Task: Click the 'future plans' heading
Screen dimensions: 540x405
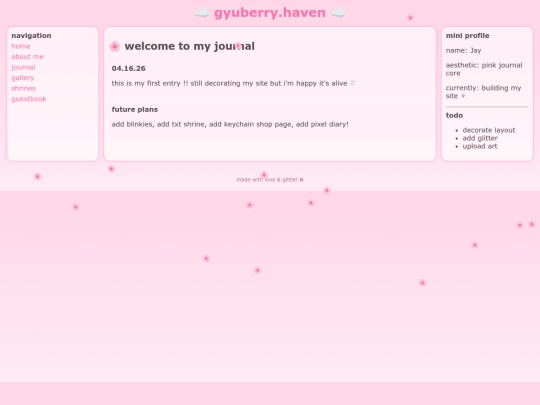Action: coord(135,110)
